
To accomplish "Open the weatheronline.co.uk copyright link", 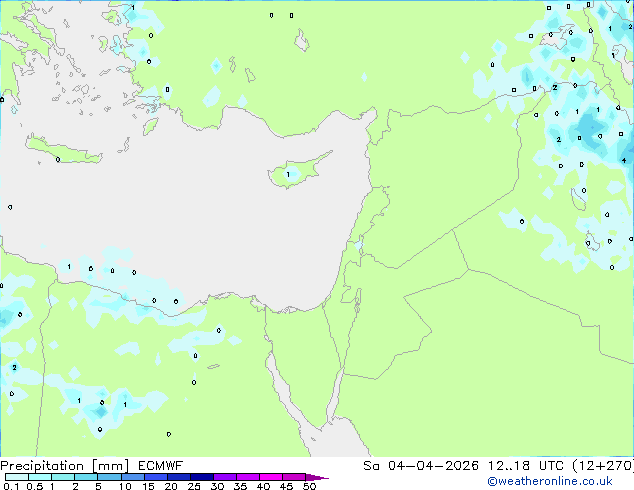I will tap(549, 481).
